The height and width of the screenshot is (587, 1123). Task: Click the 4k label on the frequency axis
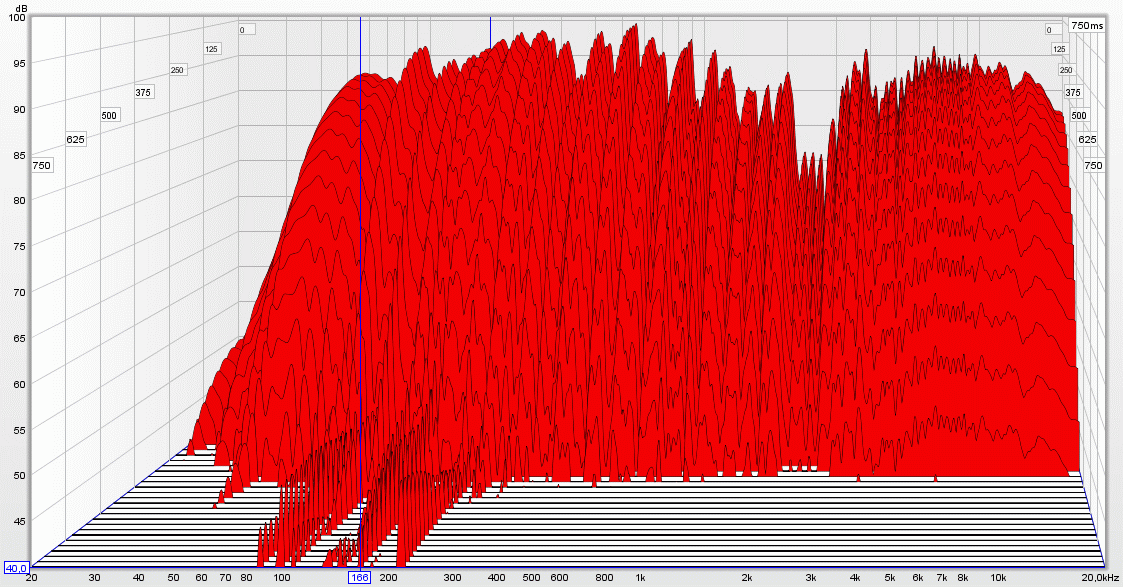[x=855, y=578]
